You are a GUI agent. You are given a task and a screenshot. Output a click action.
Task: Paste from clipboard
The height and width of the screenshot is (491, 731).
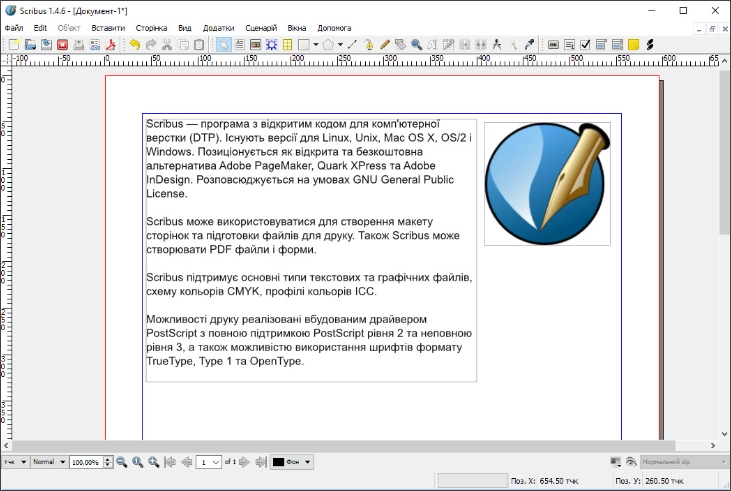[199, 45]
